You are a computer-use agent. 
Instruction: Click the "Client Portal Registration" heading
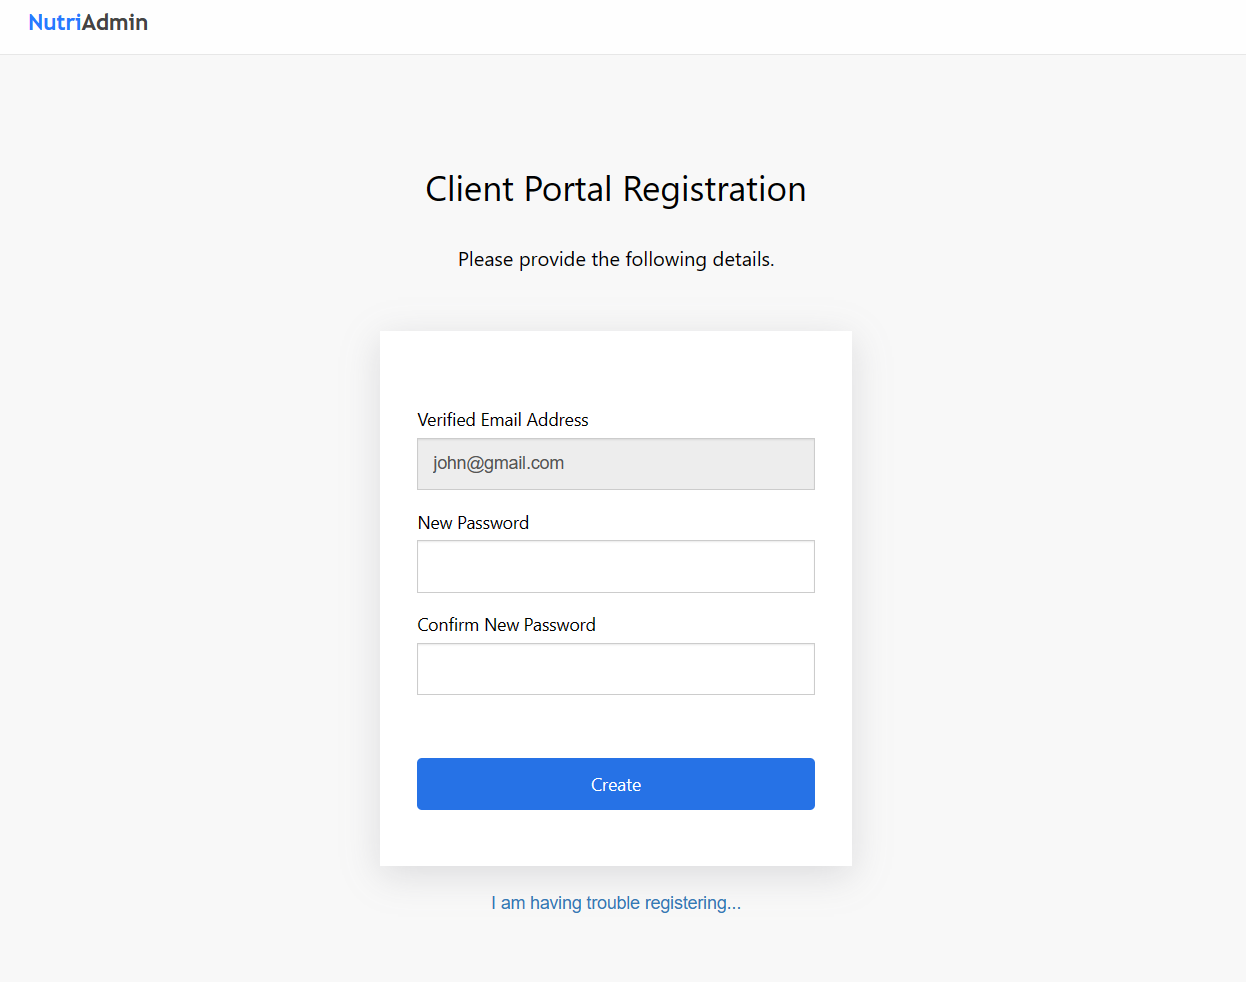(x=615, y=189)
